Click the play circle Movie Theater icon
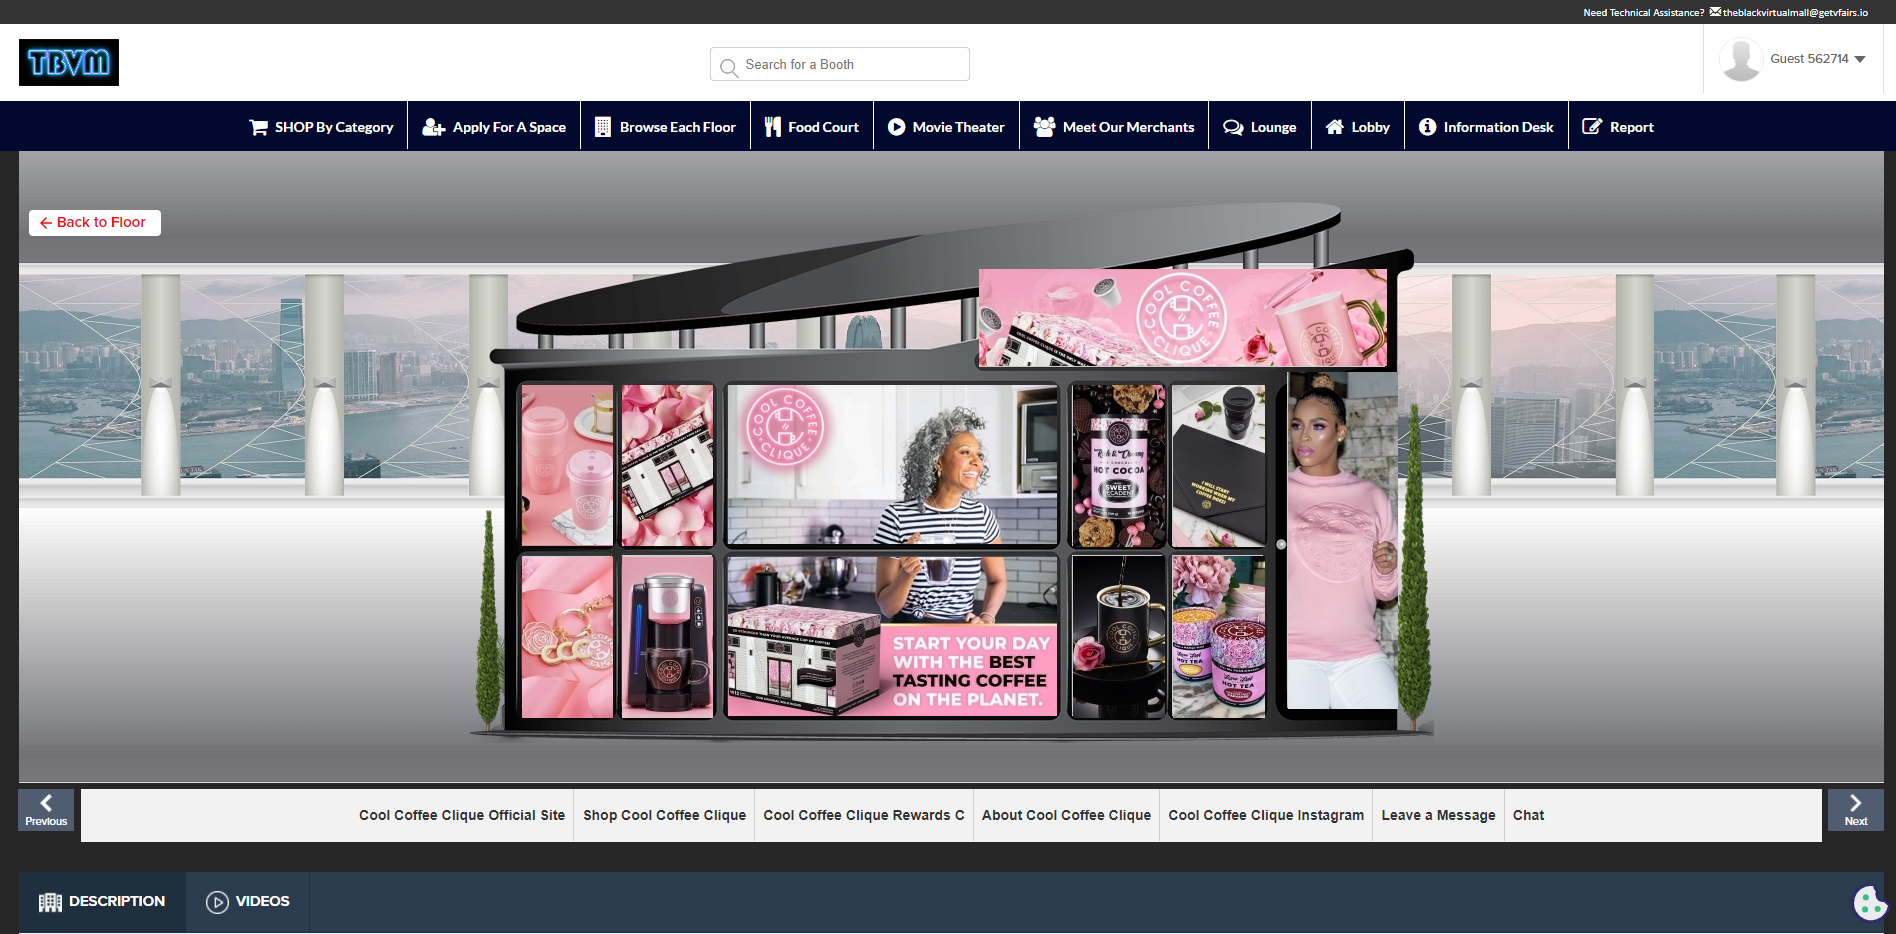1896x934 pixels. click(897, 127)
